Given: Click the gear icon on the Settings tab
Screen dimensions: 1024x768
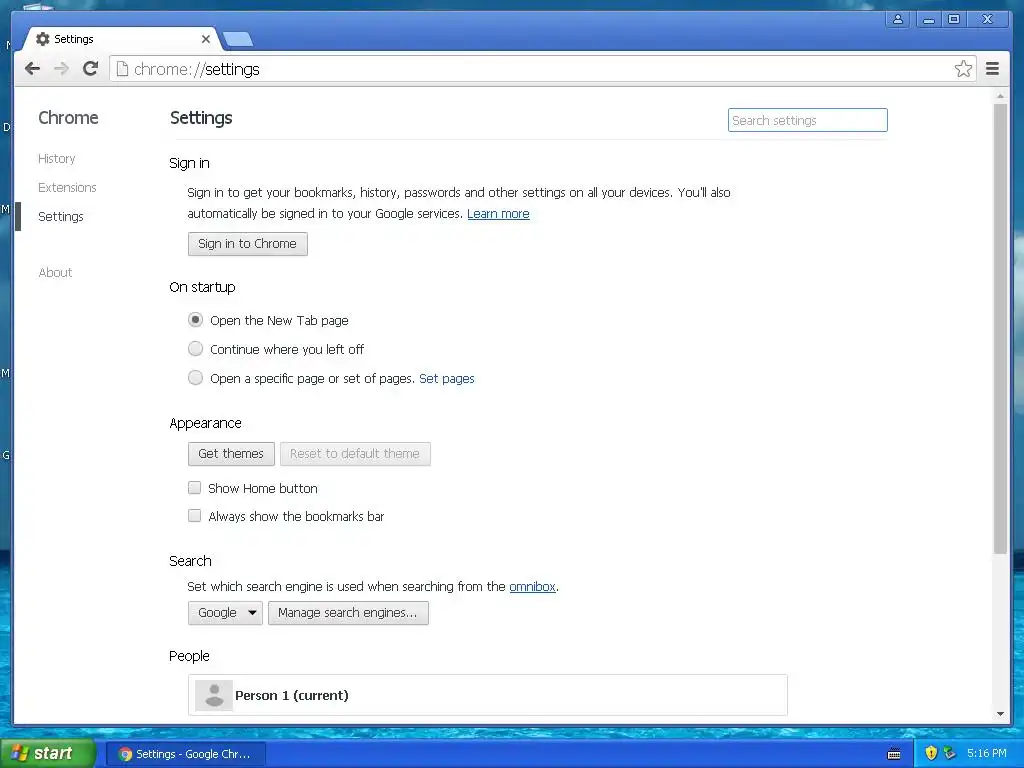Looking at the screenshot, I should (42, 39).
